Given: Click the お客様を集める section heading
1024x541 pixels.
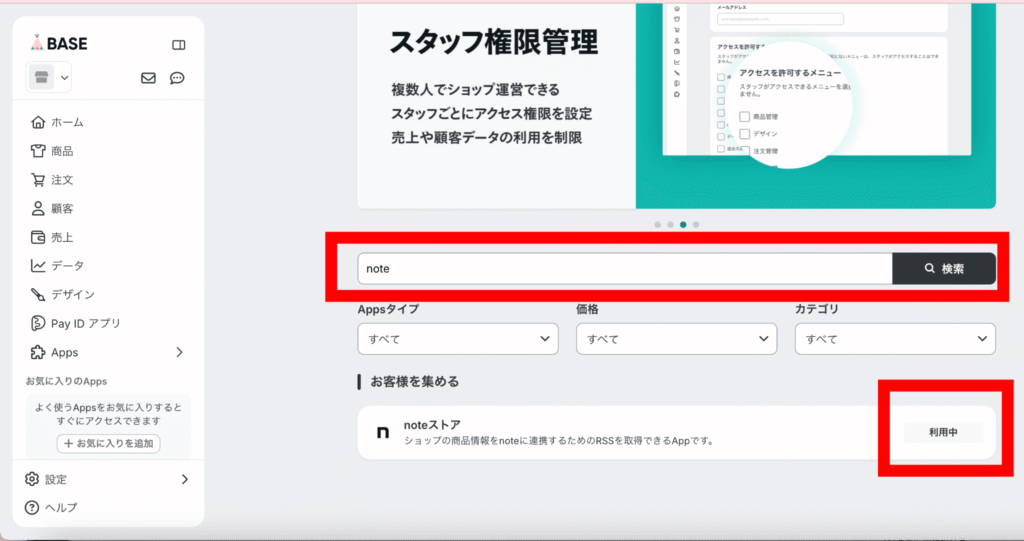Looking at the screenshot, I should tap(414, 382).
